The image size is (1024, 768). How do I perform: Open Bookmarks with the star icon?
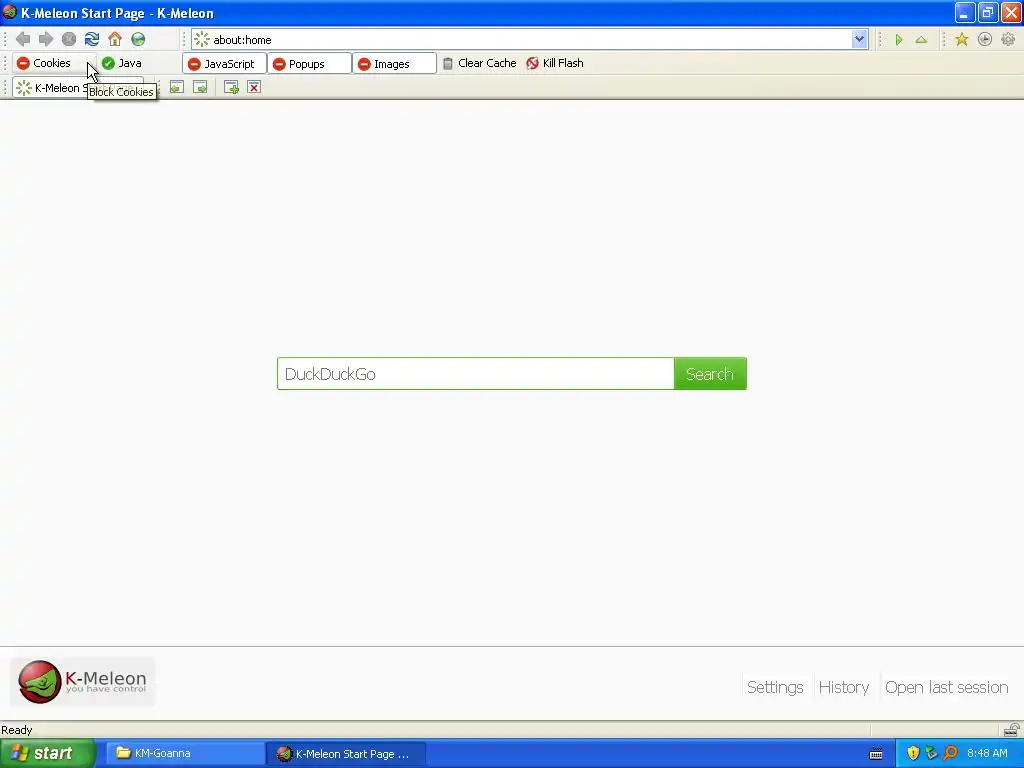click(x=961, y=40)
